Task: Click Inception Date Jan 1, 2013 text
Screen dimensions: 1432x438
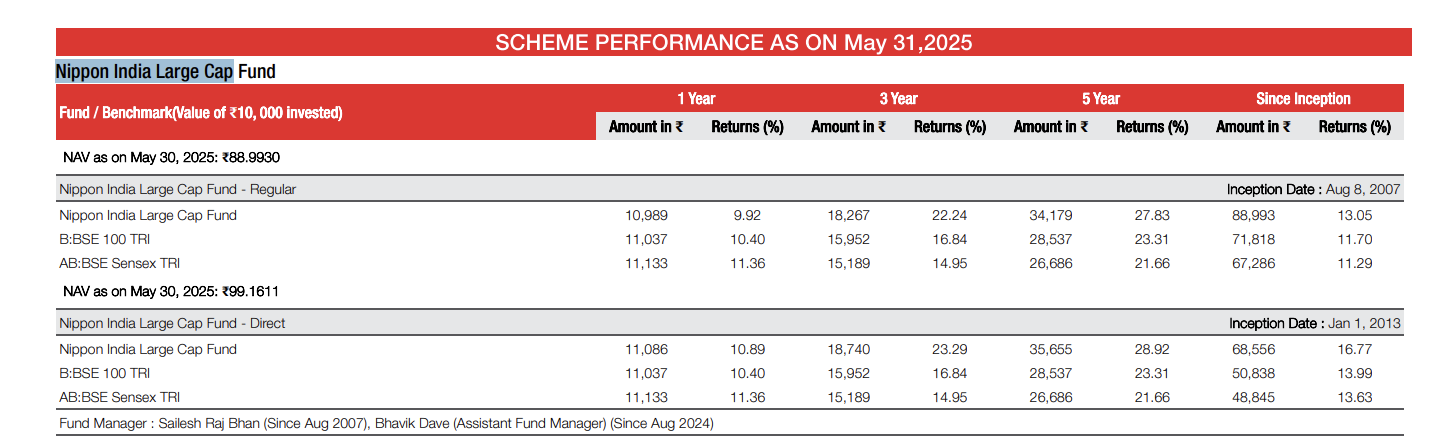Action: (1314, 323)
